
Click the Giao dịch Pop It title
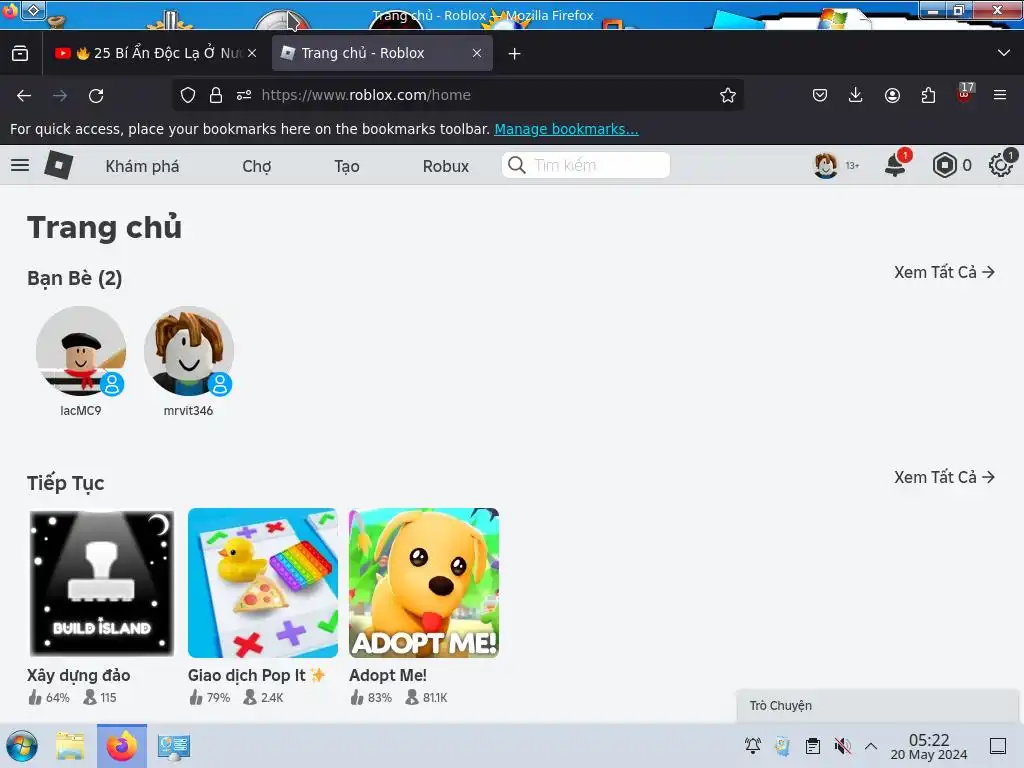[x=256, y=675]
